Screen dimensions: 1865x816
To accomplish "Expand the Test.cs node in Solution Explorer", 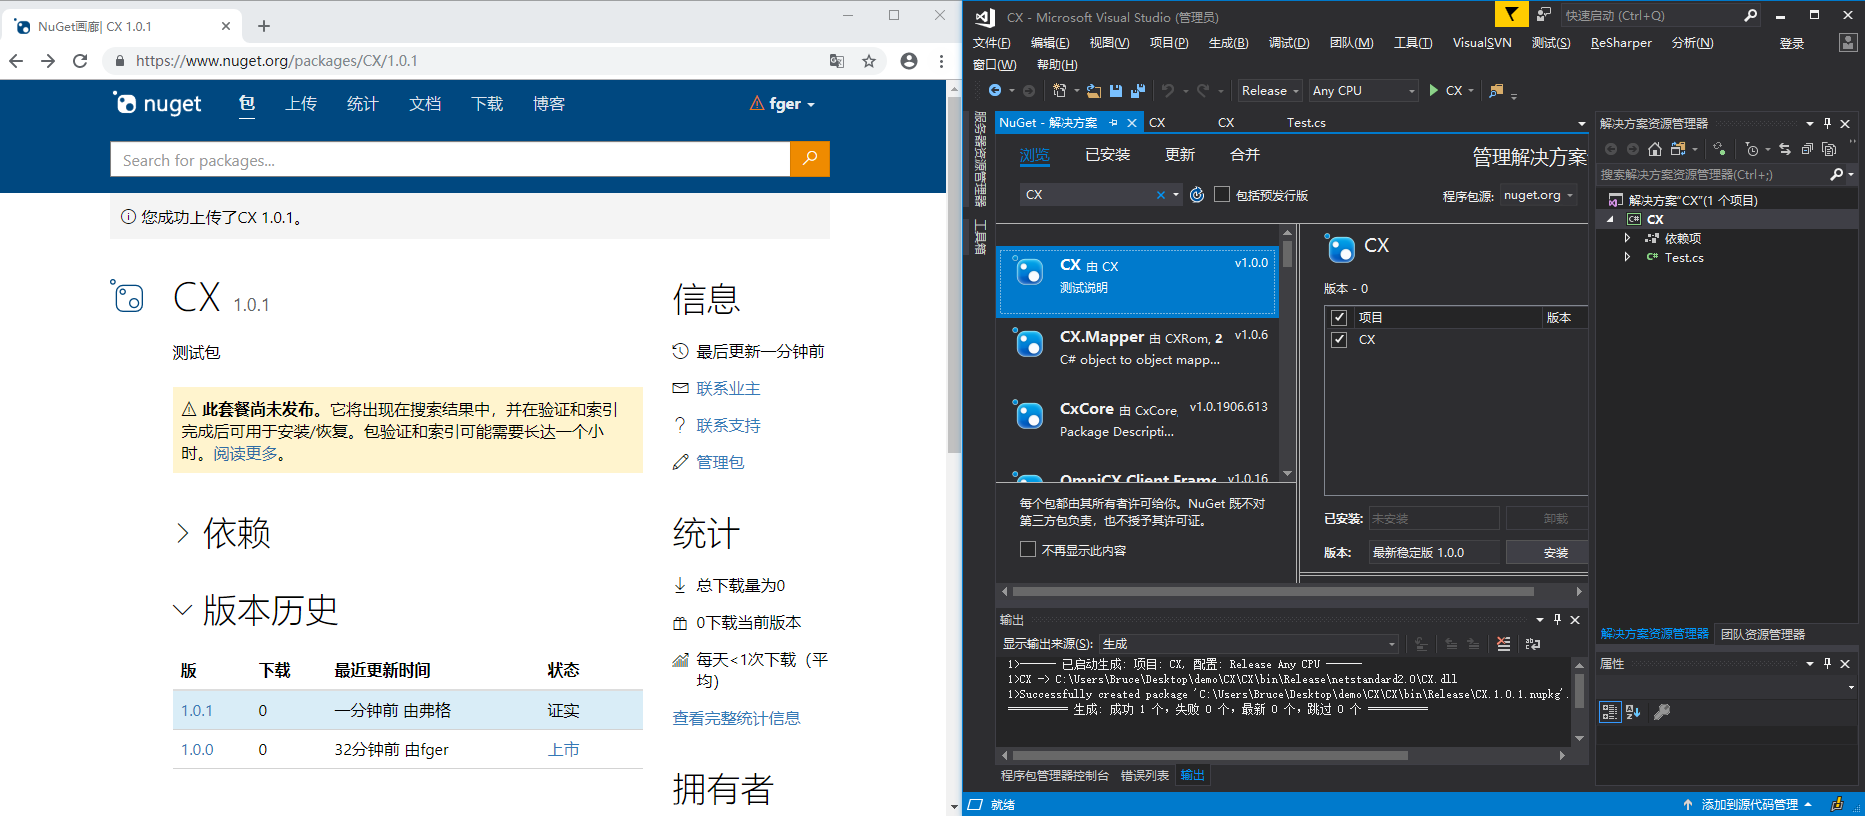I will coord(1627,257).
